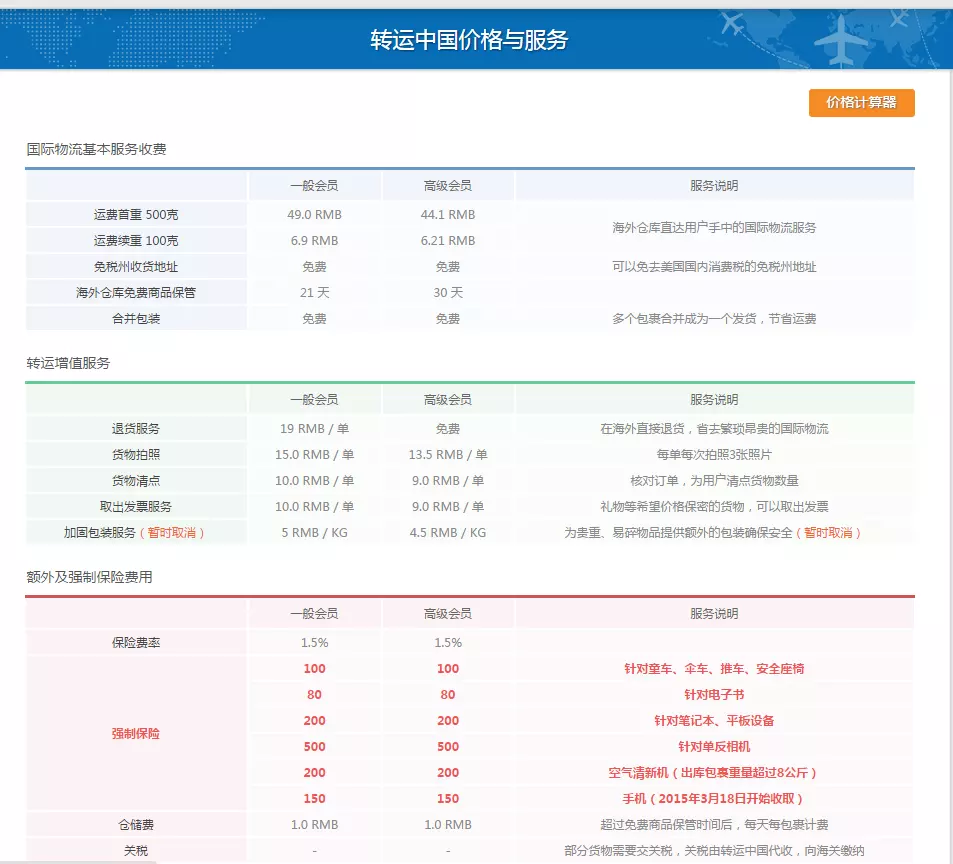Select the 额外及强制保险费用 section heading
Screen dimensions: 953x864
tap(89, 577)
